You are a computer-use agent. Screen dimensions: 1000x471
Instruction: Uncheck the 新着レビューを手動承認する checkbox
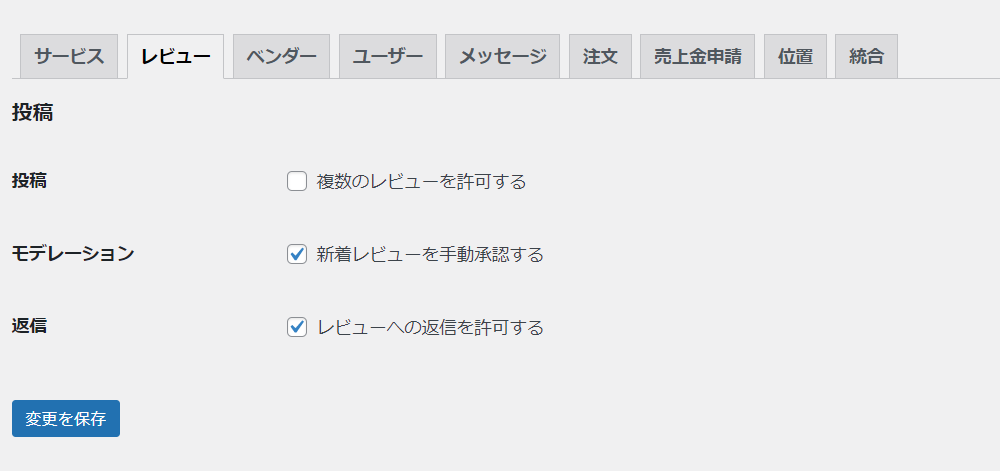pyautogui.click(x=297, y=255)
